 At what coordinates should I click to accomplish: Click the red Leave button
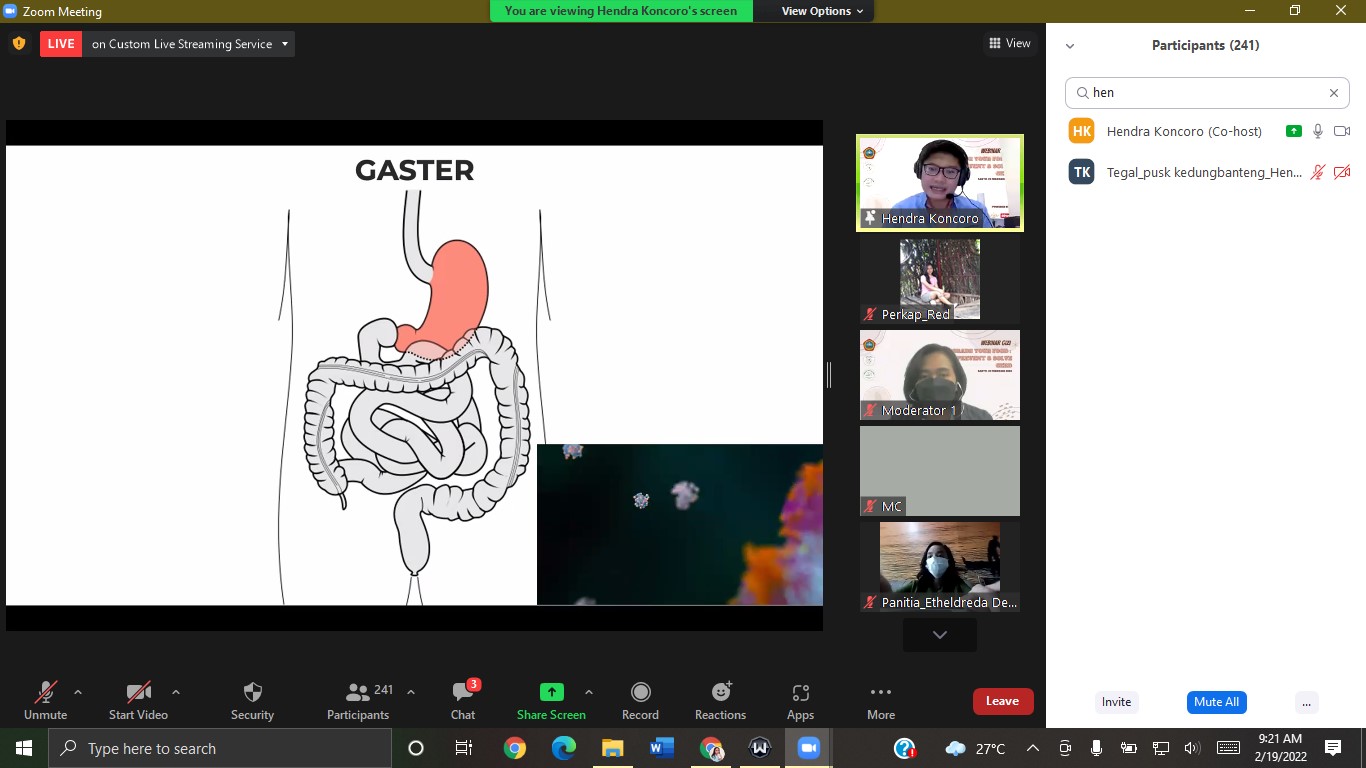tap(1002, 701)
